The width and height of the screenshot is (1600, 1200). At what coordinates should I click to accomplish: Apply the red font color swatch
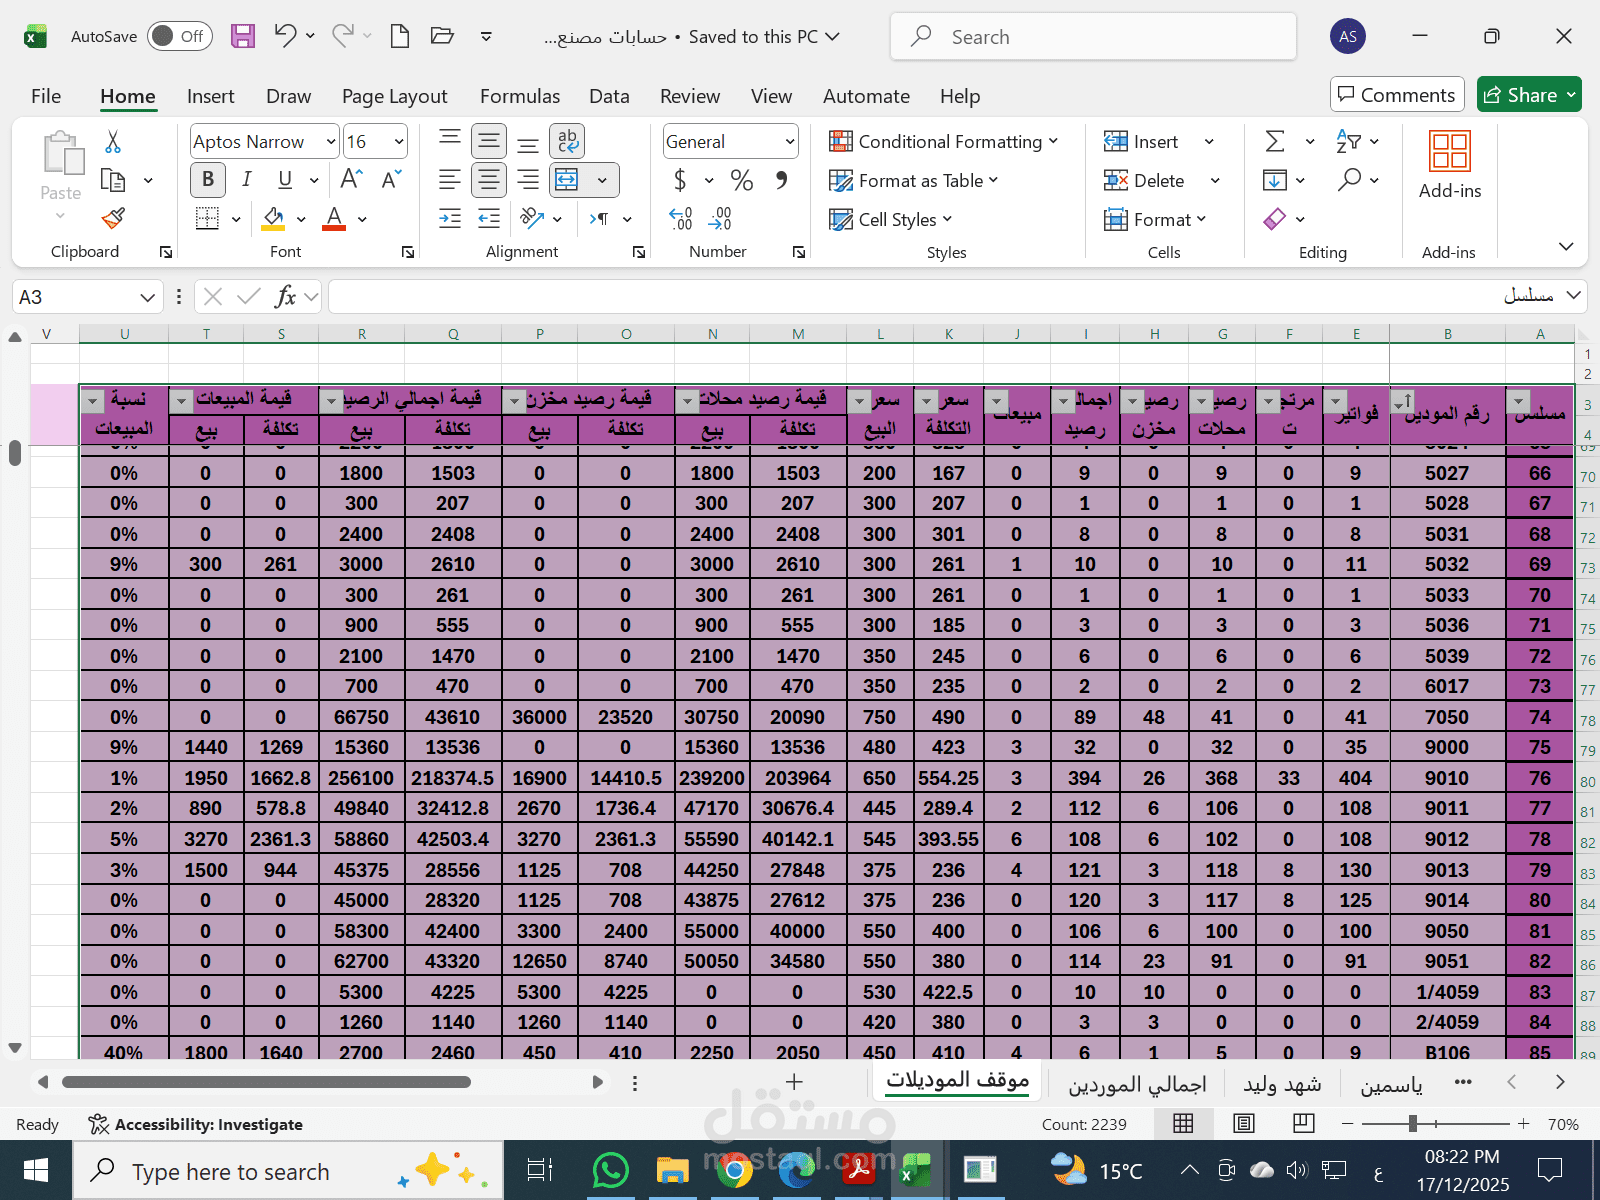[334, 218]
